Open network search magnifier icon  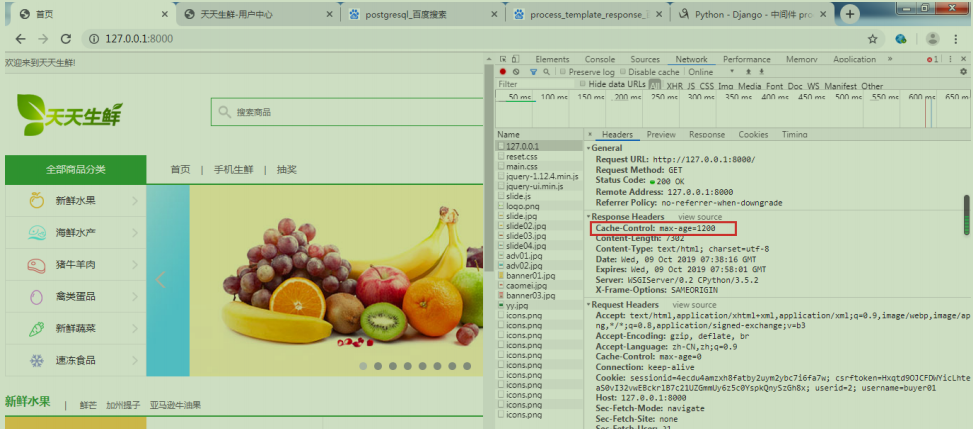[x=546, y=72]
